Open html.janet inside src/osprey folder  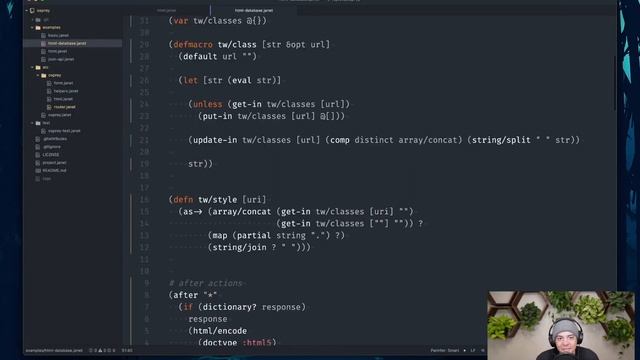[63, 99]
